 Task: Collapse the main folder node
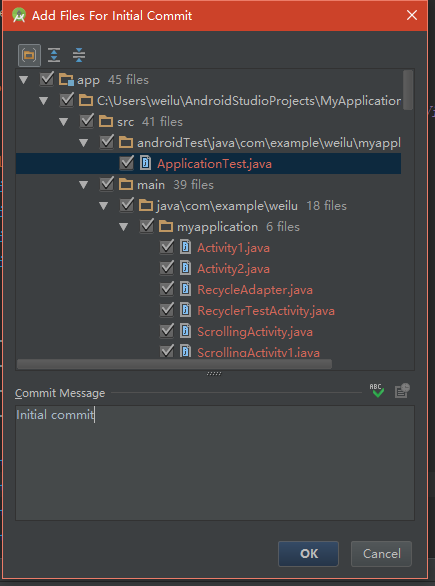[83, 185]
